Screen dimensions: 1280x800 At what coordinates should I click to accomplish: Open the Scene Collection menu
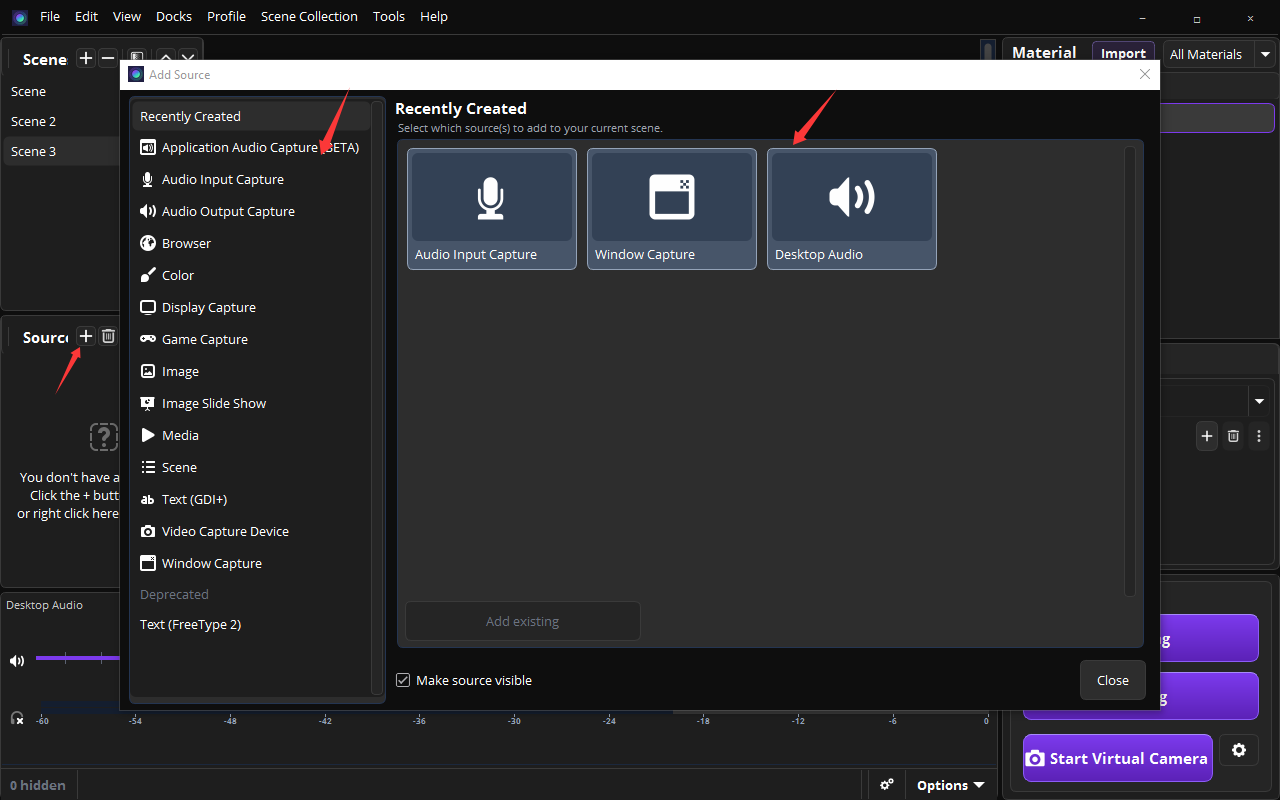coord(309,16)
